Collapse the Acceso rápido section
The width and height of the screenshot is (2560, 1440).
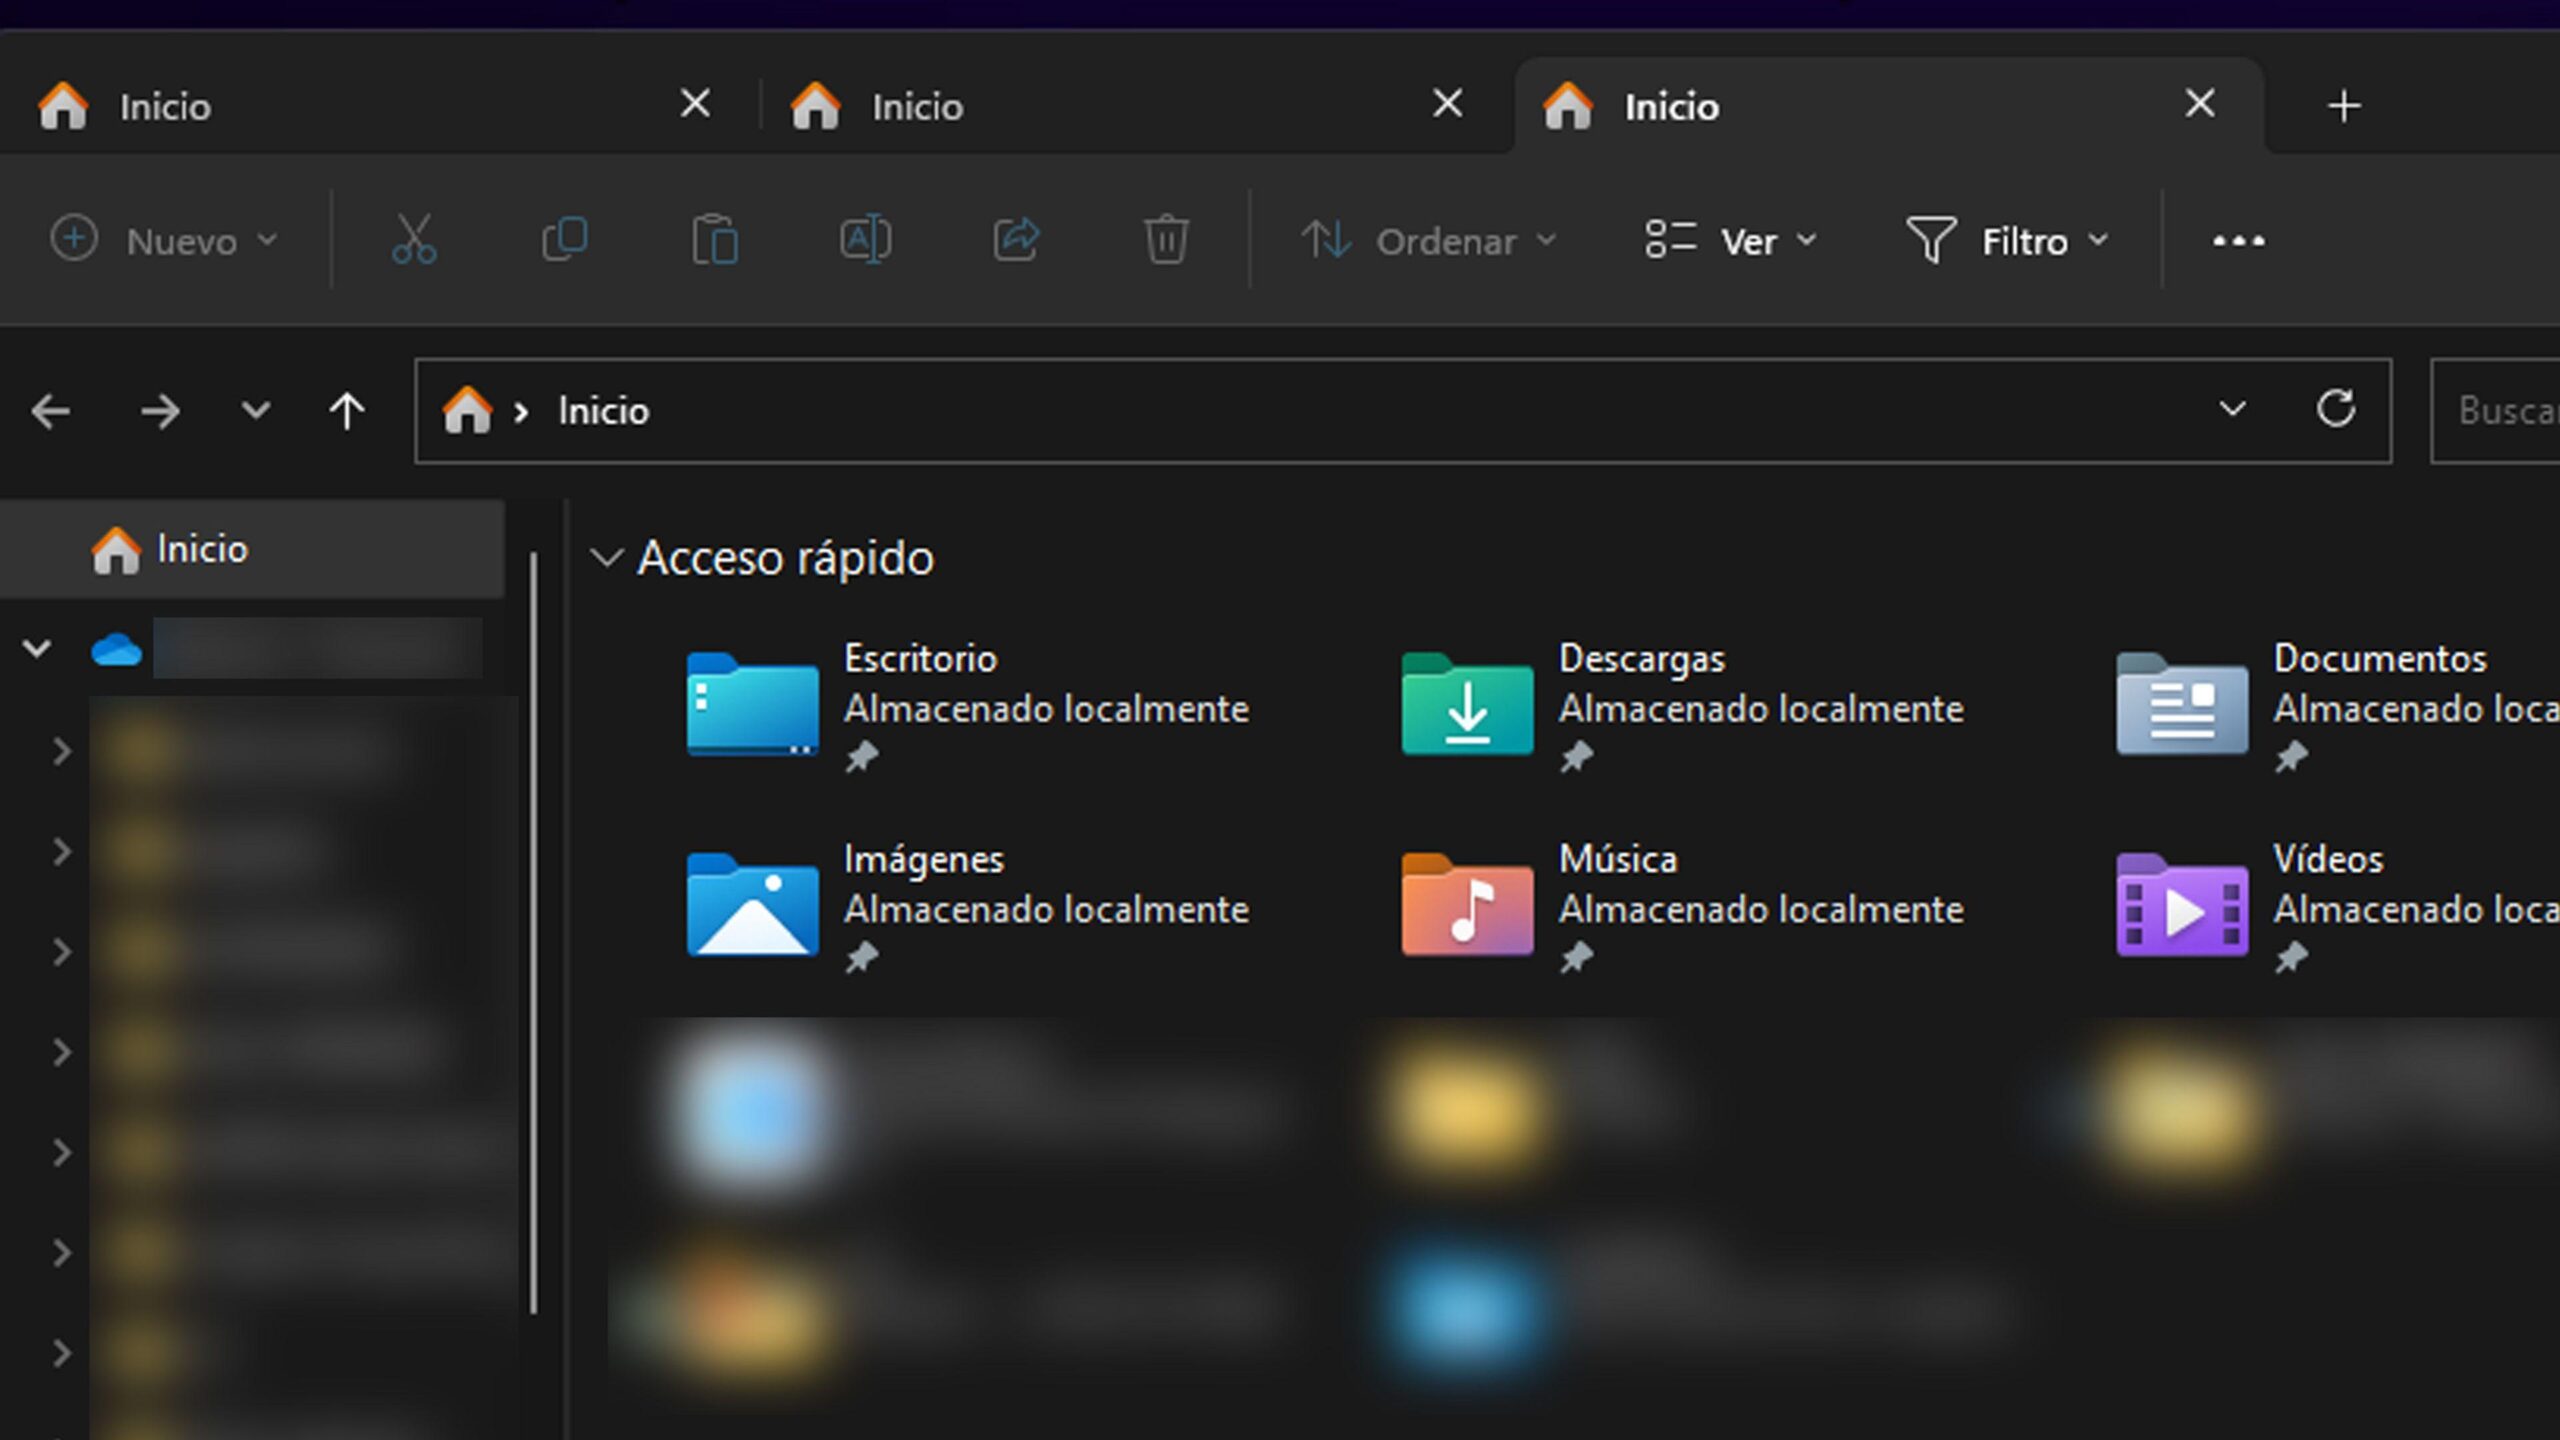coord(604,558)
